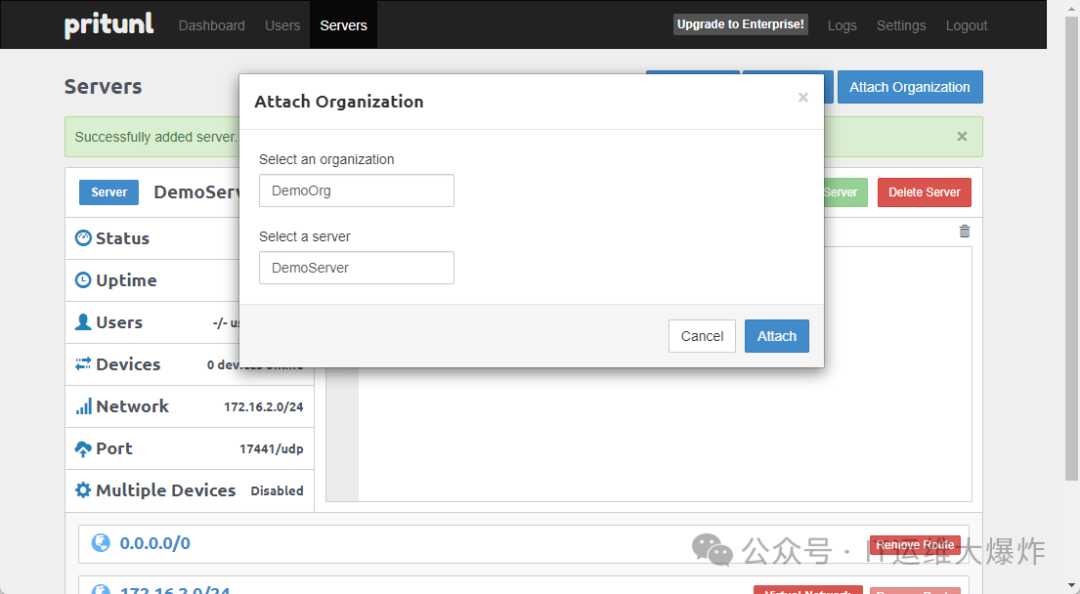Dismiss the success alert banner

click(x=961, y=137)
